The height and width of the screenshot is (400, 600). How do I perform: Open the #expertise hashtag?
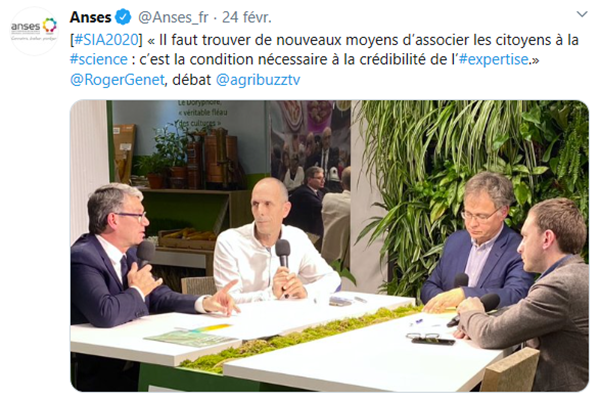tap(494, 60)
